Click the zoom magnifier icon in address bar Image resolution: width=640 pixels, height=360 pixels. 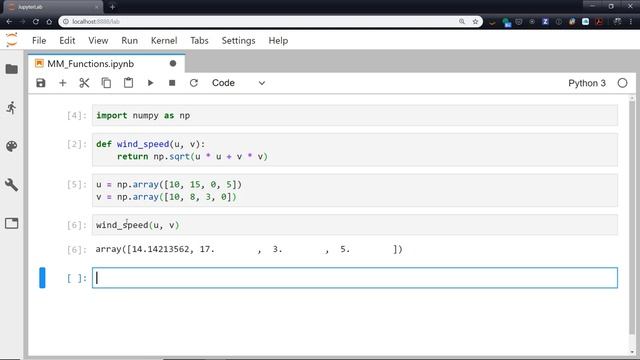coord(462,21)
